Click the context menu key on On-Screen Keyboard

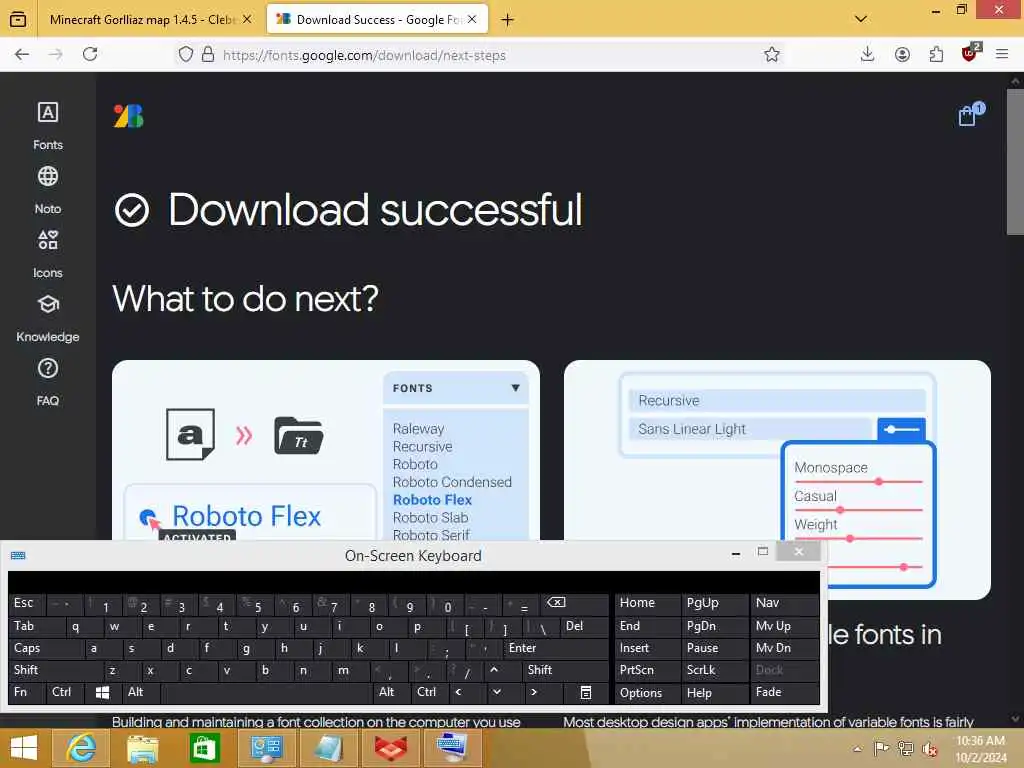point(586,692)
